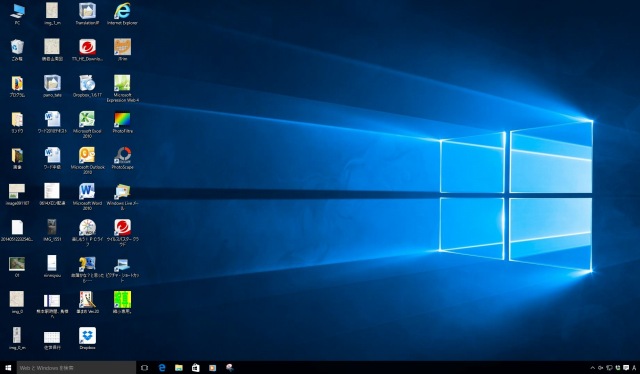Select the Dropbox shortcut icon
The height and width of the screenshot is (374, 640).
point(87,338)
